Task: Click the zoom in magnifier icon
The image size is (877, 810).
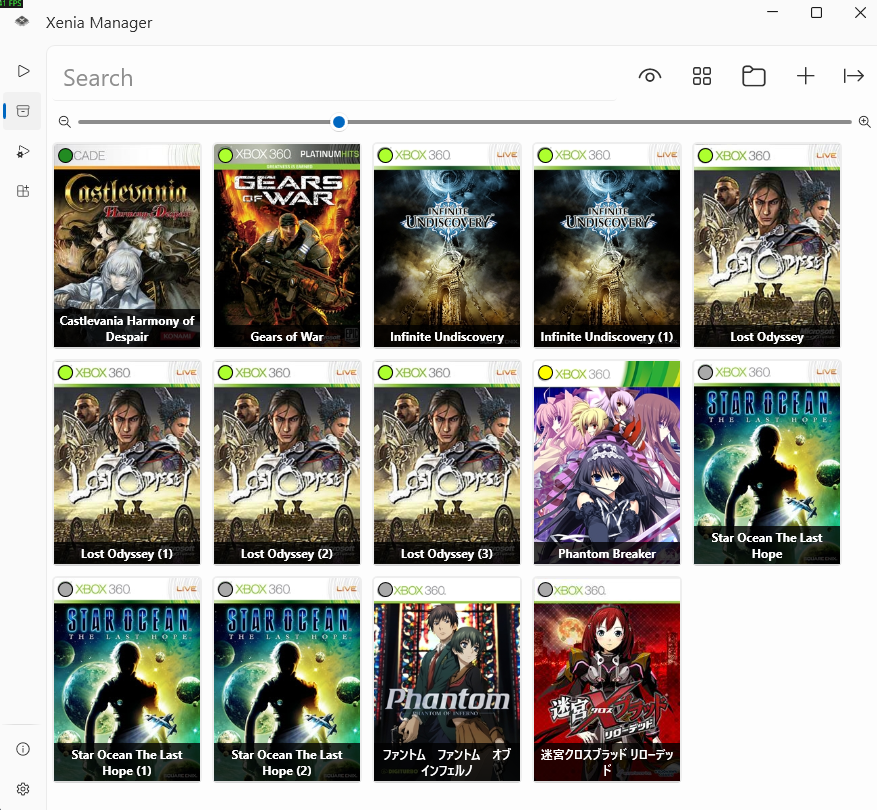Action: [865, 122]
